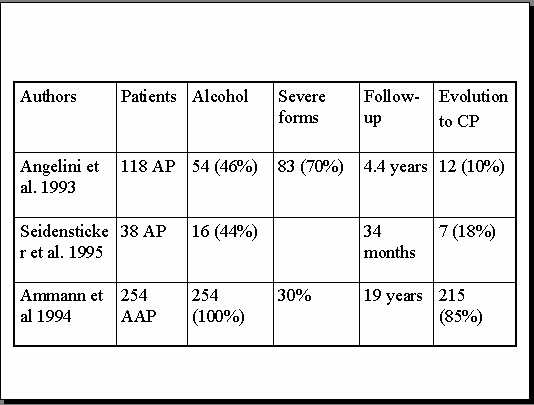This screenshot has width=534, height=405.
Task: Select the 215 (85%) cell
Action: point(475,314)
